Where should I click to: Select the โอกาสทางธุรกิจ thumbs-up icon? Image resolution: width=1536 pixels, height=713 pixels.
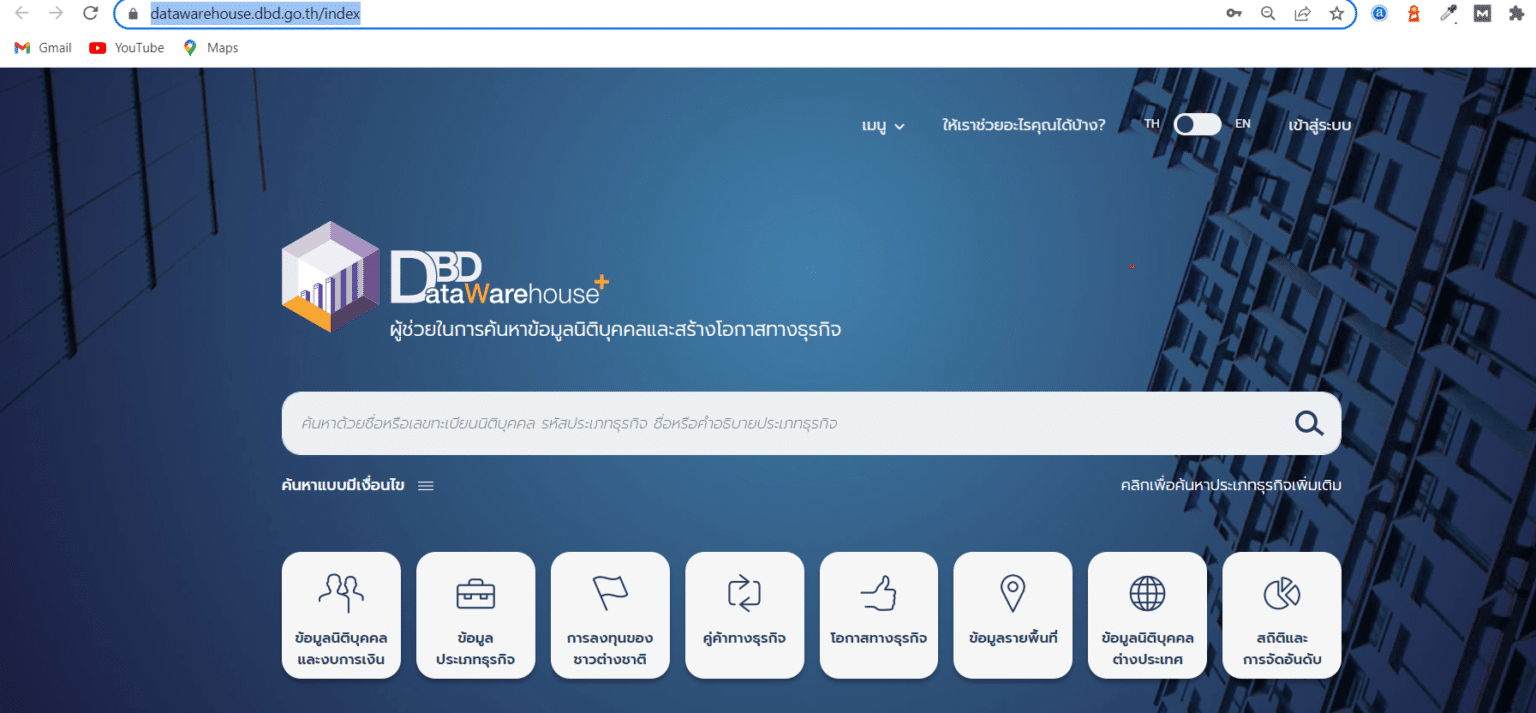(878, 615)
